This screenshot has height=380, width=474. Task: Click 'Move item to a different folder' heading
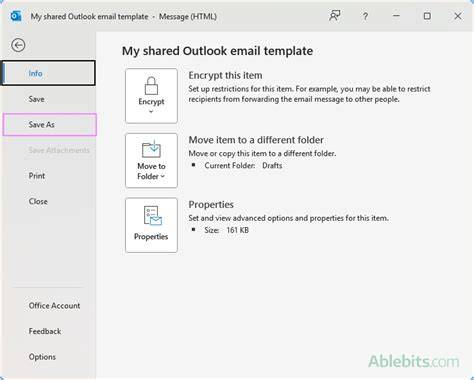click(256, 140)
